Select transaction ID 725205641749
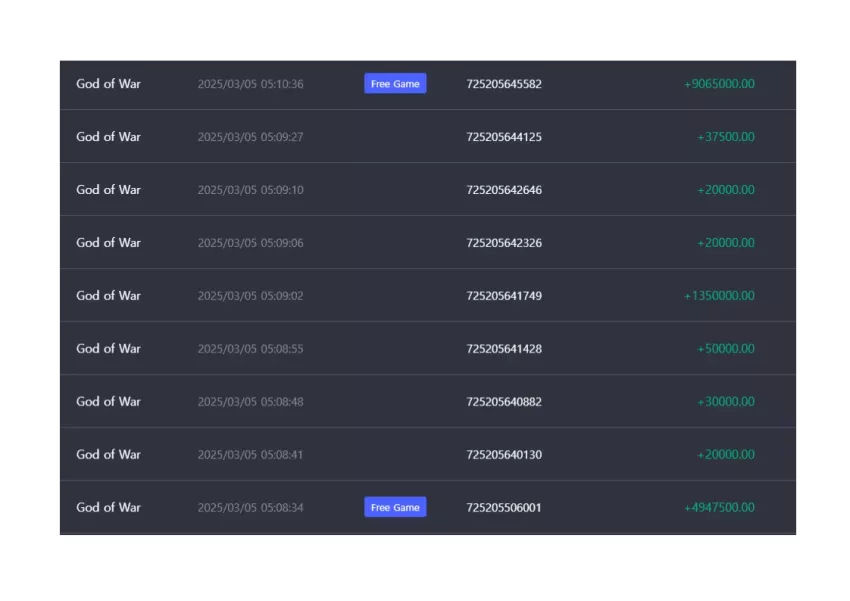Image resolution: width=850 pixels, height=601 pixels. click(x=504, y=296)
